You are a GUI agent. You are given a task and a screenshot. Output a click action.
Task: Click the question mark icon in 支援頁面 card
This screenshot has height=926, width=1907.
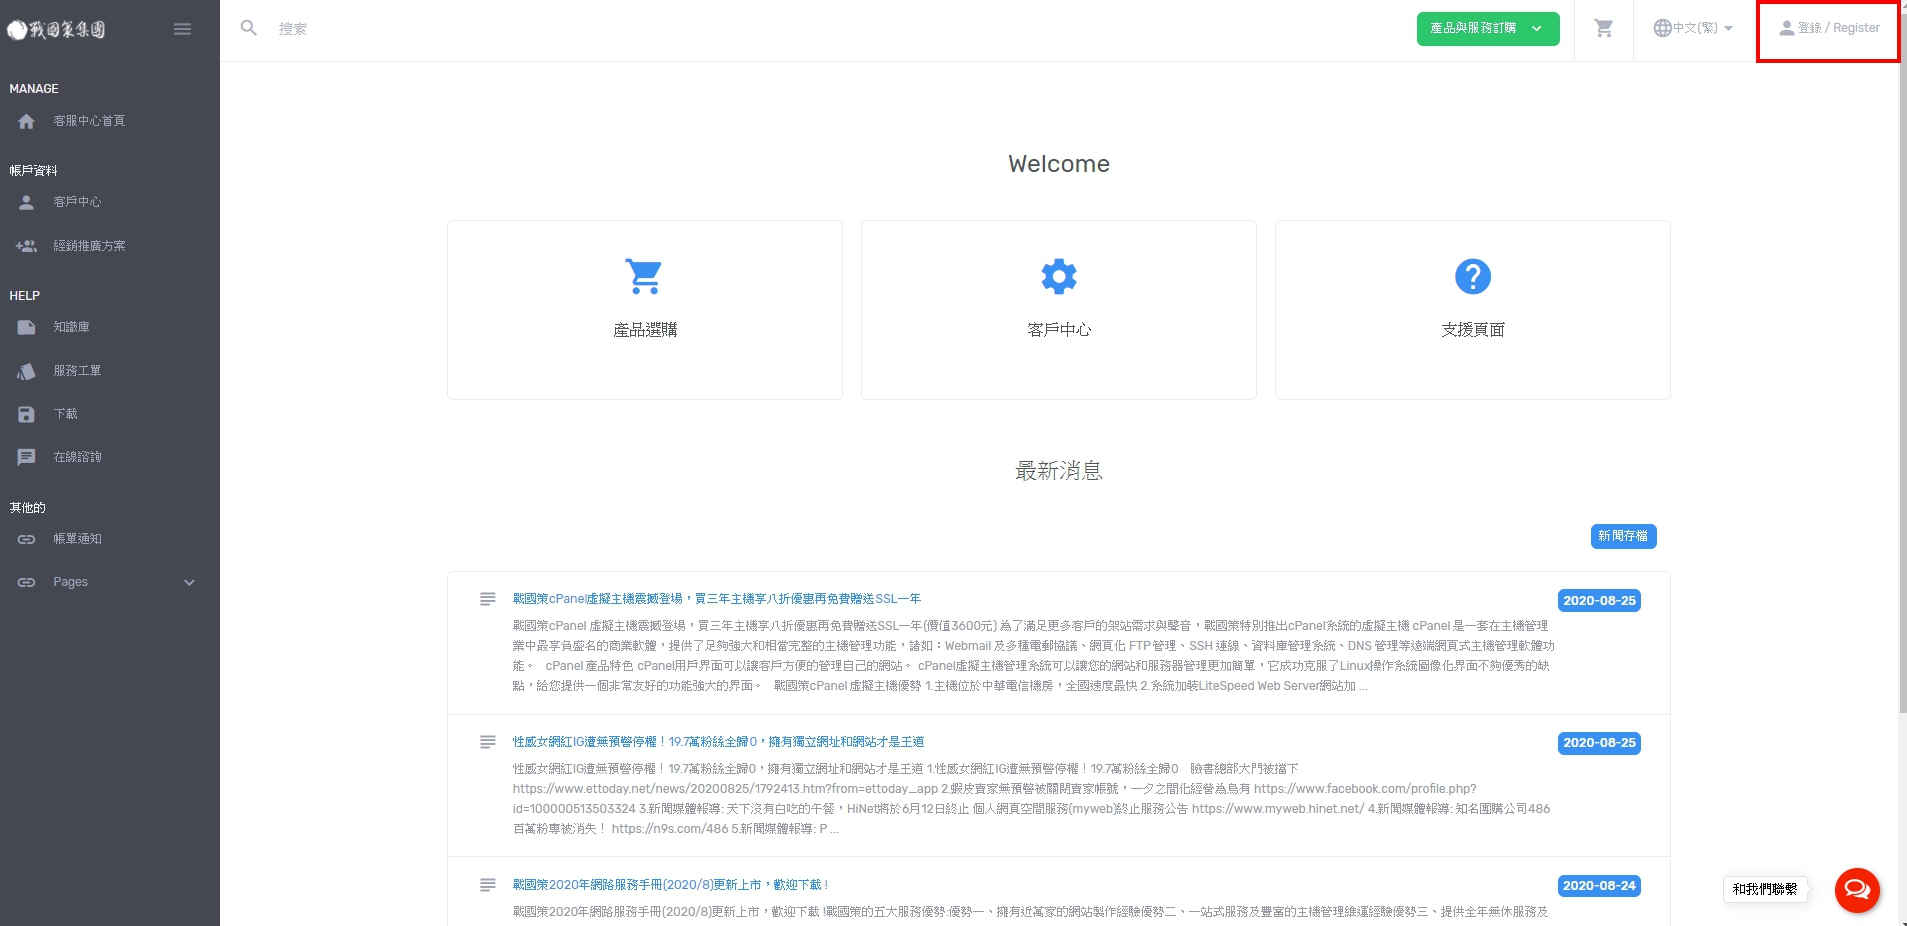(x=1473, y=276)
